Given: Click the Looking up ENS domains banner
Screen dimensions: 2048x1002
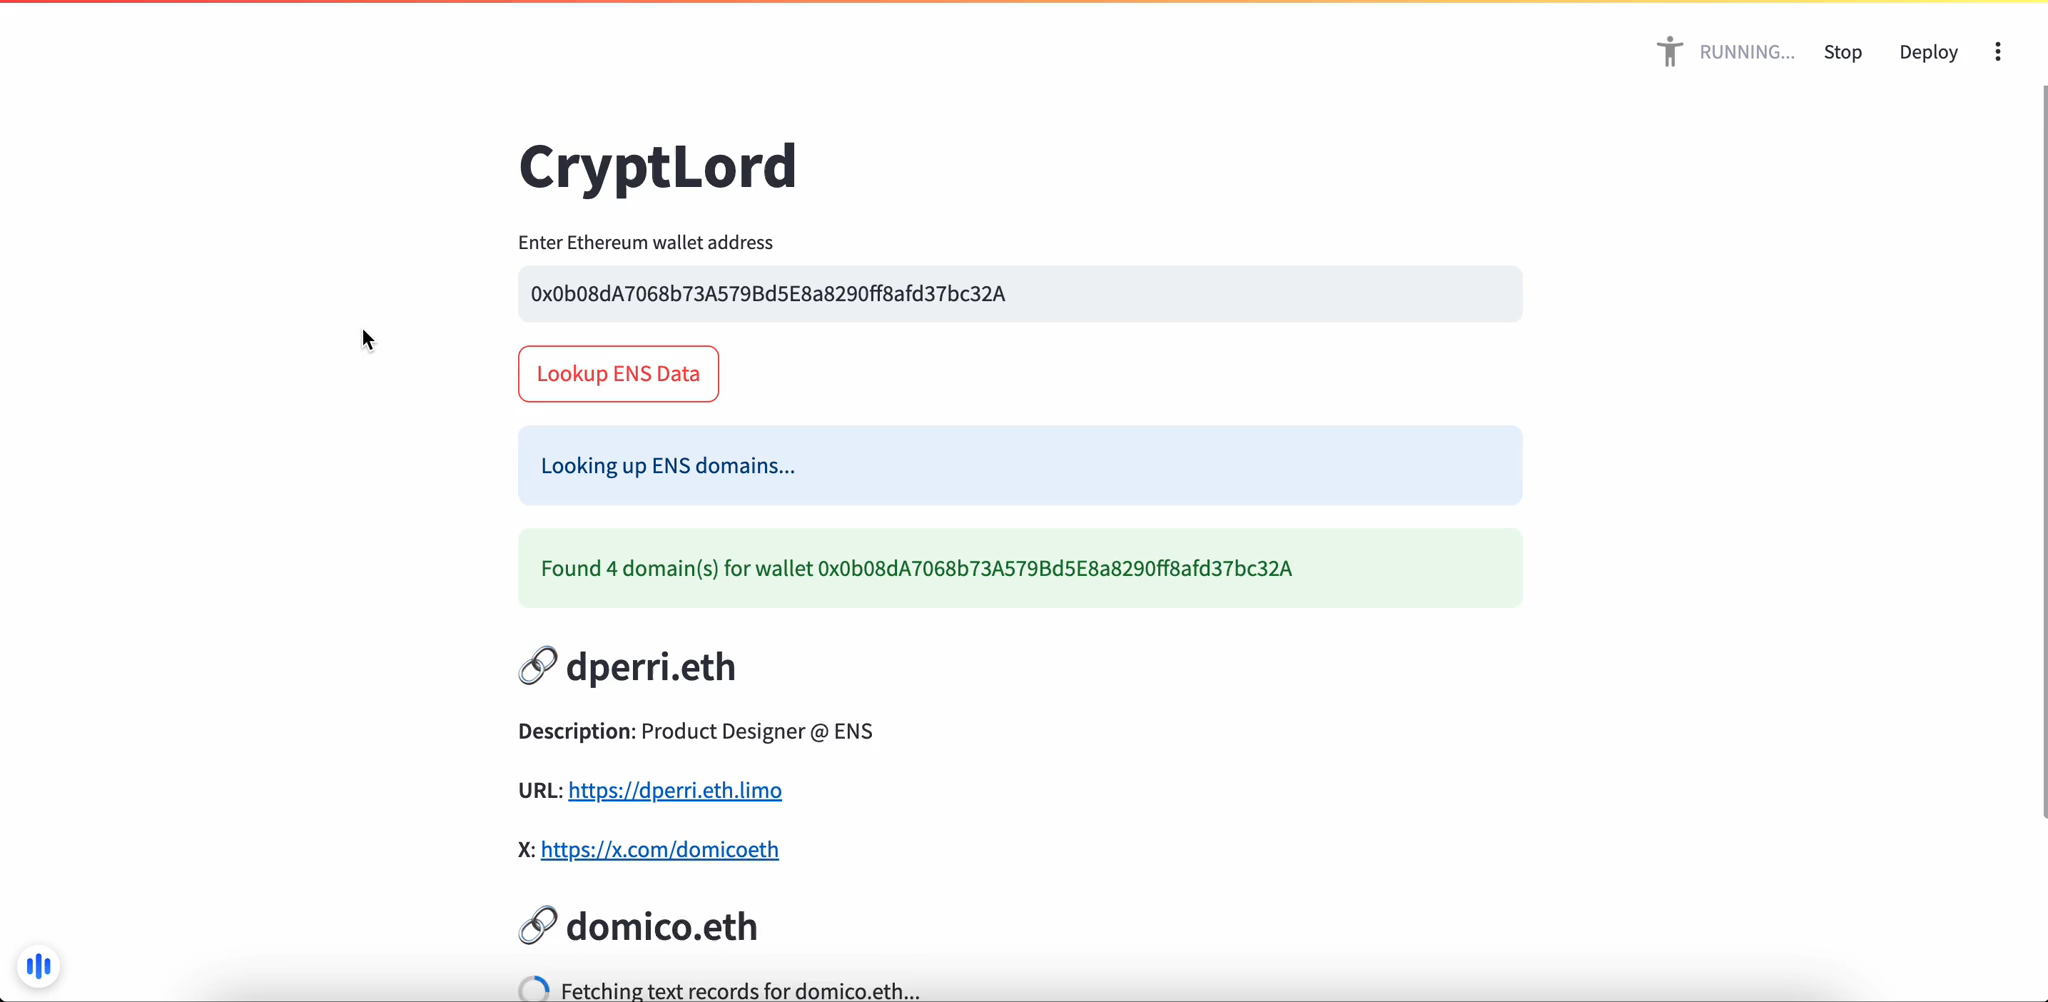Looking at the screenshot, I should (1019, 464).
